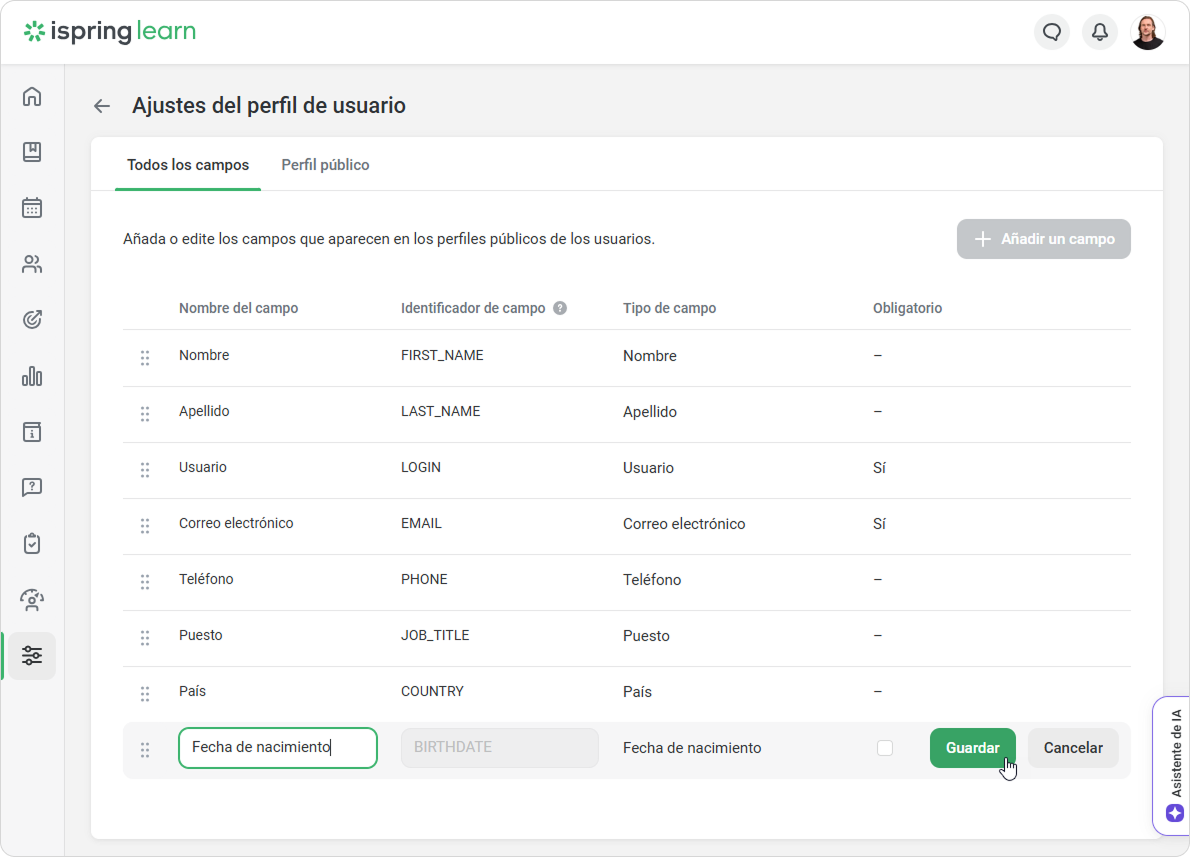
Task: Click the Añadir un campo button
Action: [1043, 239]
